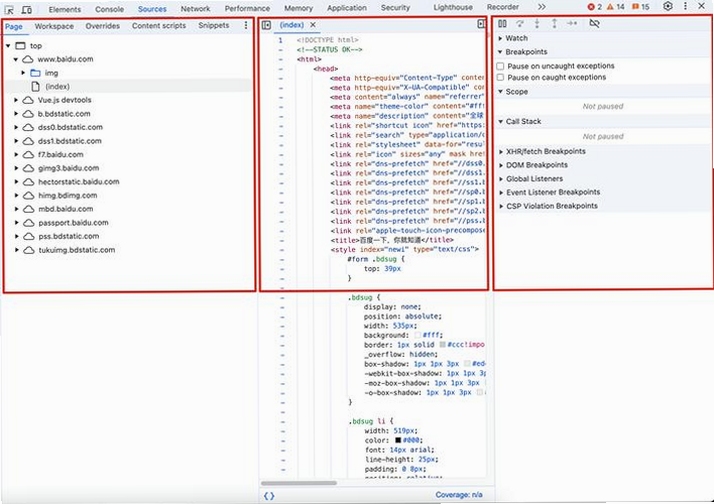Viewport: 714px width, 504px height.
Task: Open the customize DevTools three-dot menu
Action: [x=685, y=6]
